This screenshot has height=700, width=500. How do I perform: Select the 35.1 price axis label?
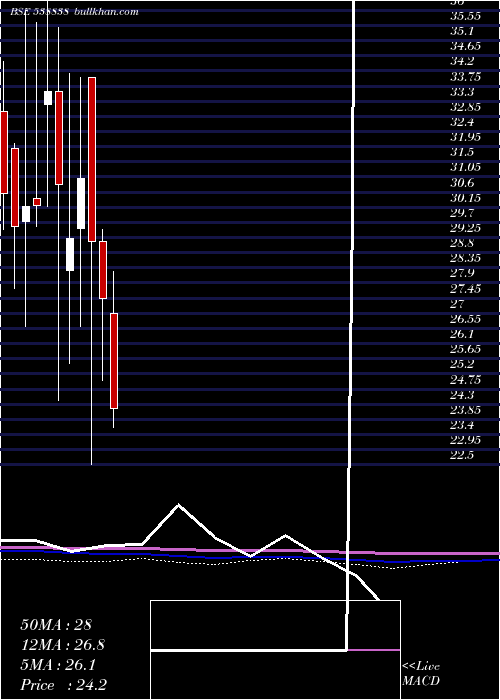pyautogui.click(x=462, y=31)
